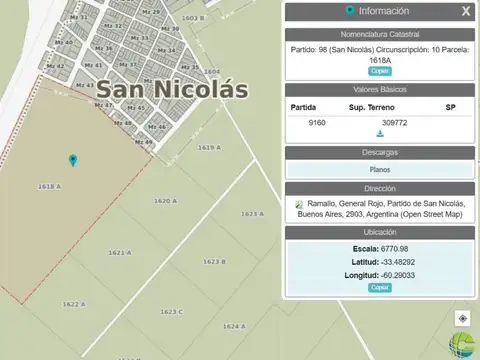Viewport: 480px width, 360px height.
Task: Copy the Nomenclatura Catastral text
Action: coord(380,71)
